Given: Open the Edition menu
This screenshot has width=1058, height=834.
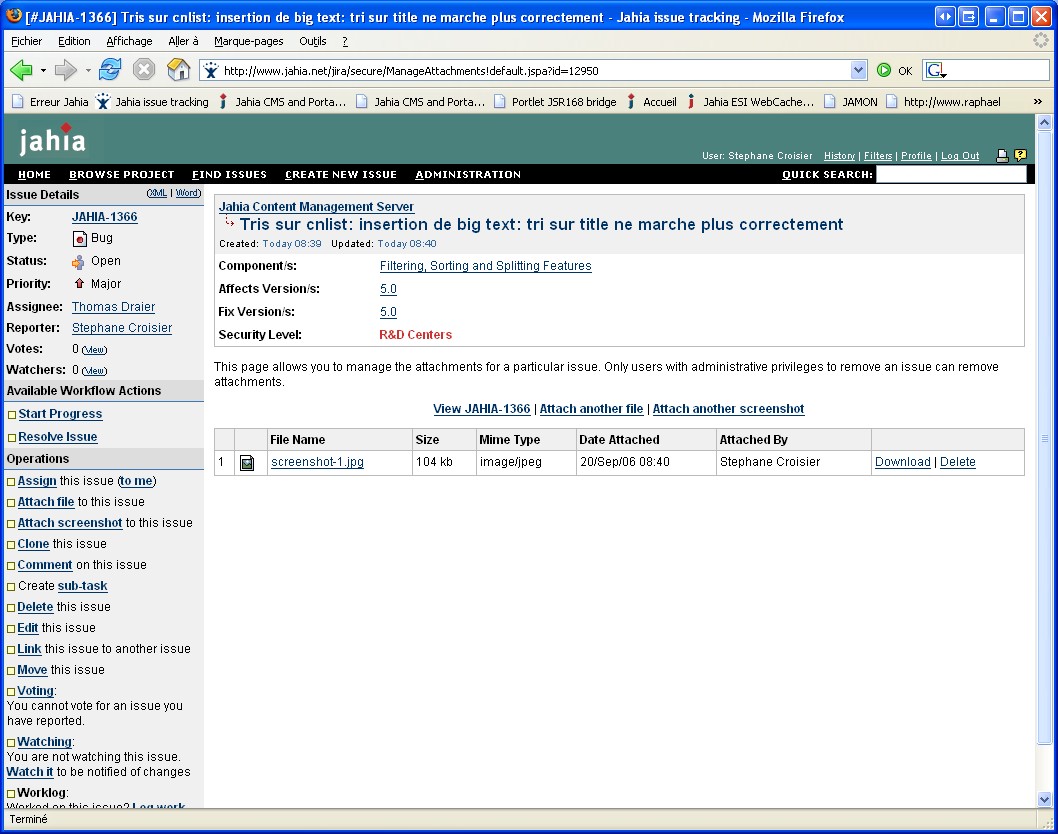Looking at the screenshot, I should (74, 41).
